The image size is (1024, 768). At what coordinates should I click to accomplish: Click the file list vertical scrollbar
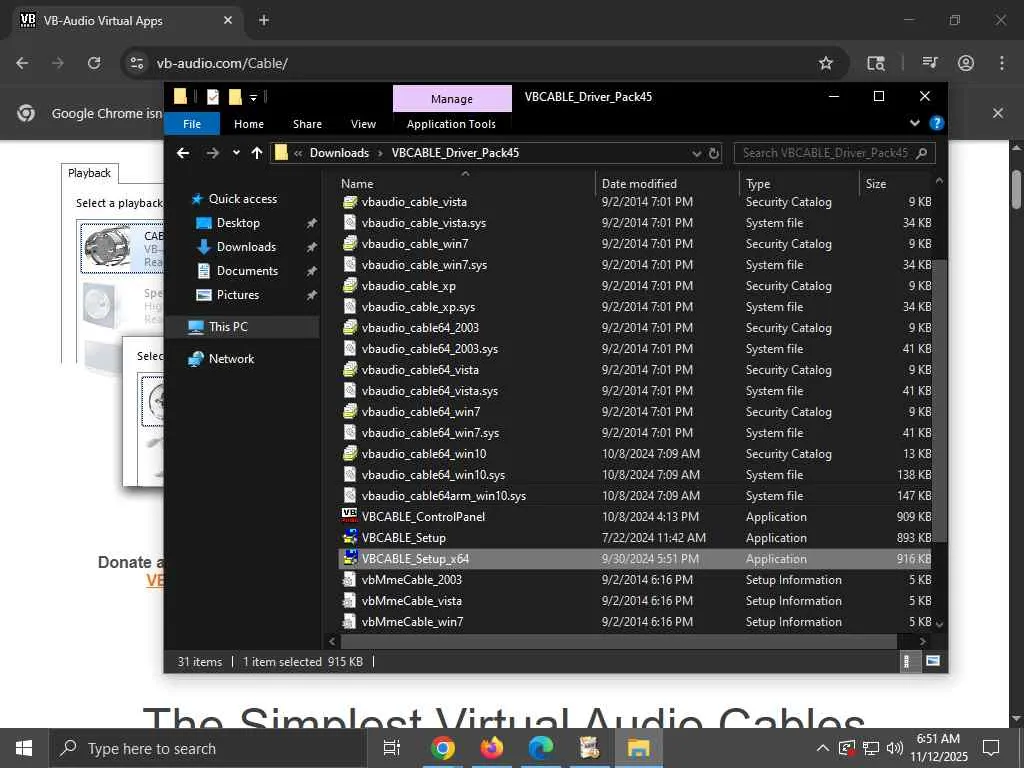tap(939, 400)
